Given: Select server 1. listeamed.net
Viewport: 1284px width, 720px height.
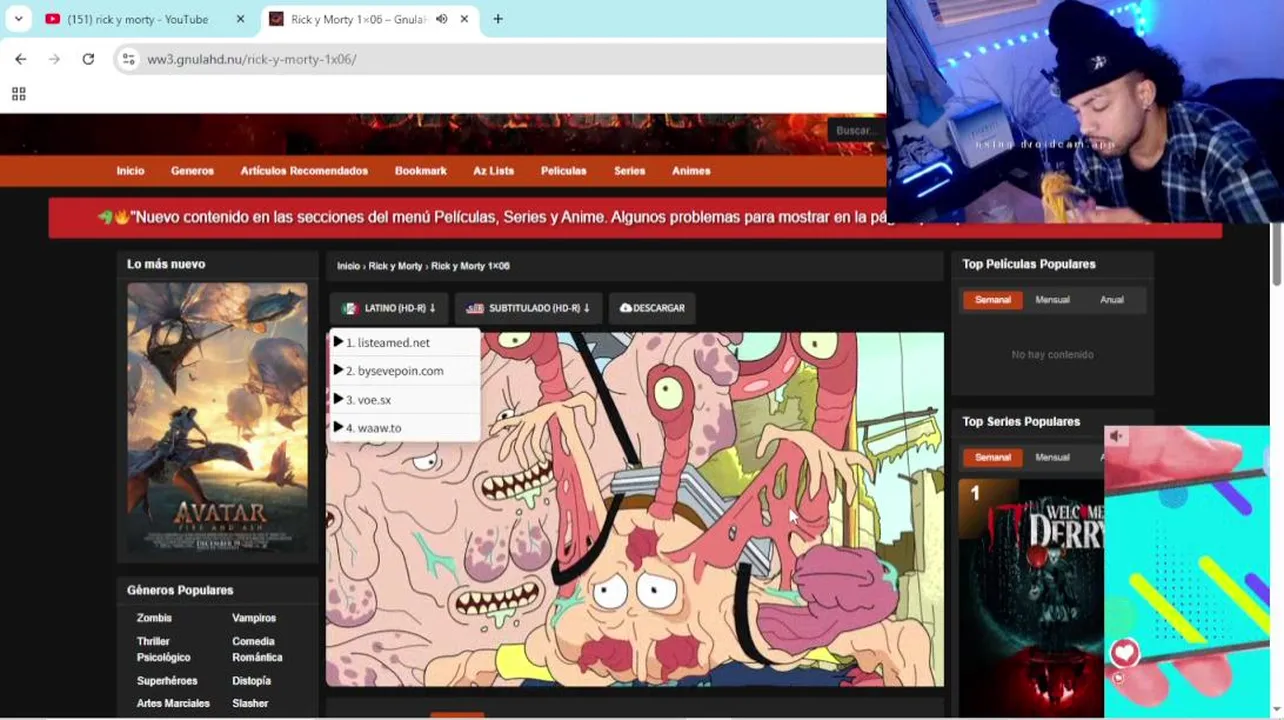Looking at the screenshot, I should point(405,342).
